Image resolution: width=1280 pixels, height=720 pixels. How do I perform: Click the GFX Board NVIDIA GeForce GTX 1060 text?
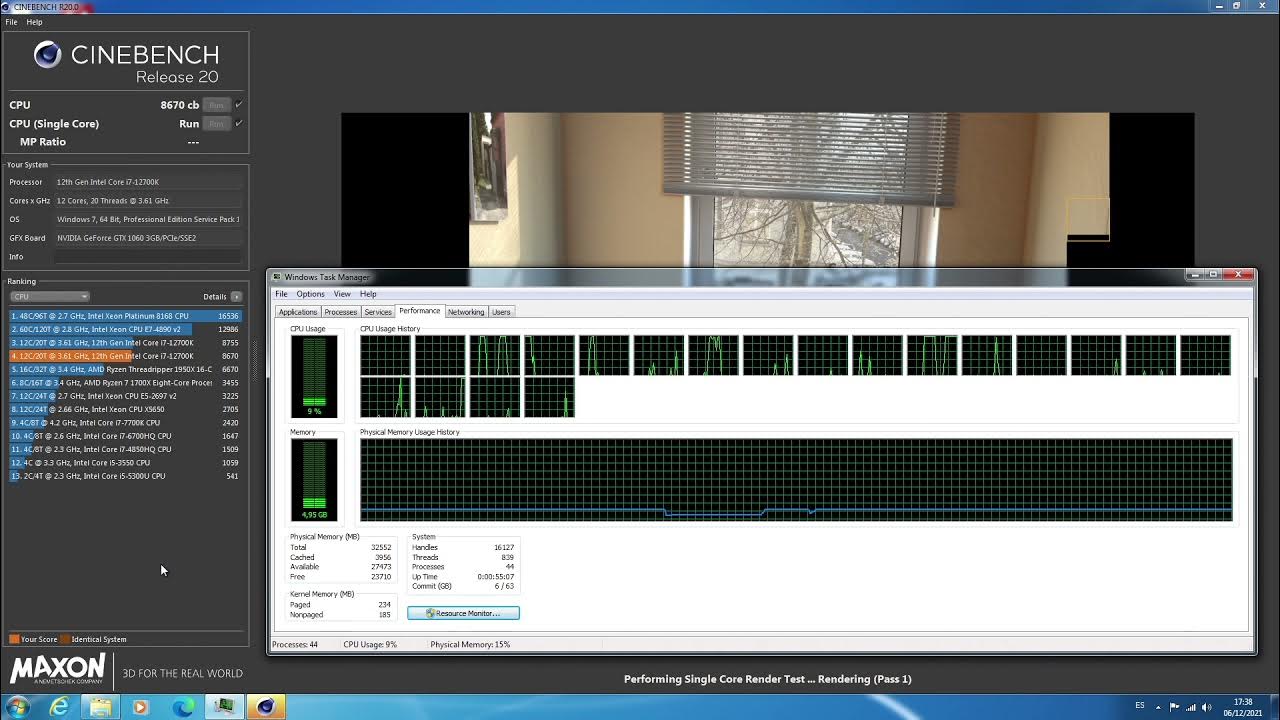[x=126, y=238]
